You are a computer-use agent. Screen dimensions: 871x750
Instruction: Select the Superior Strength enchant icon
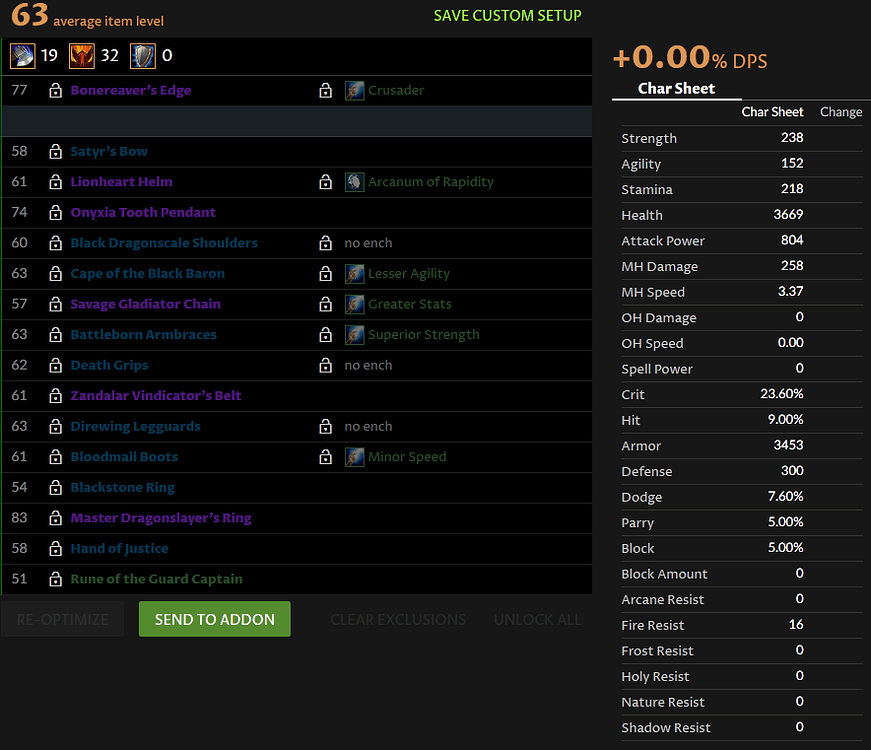click(355, 334)
